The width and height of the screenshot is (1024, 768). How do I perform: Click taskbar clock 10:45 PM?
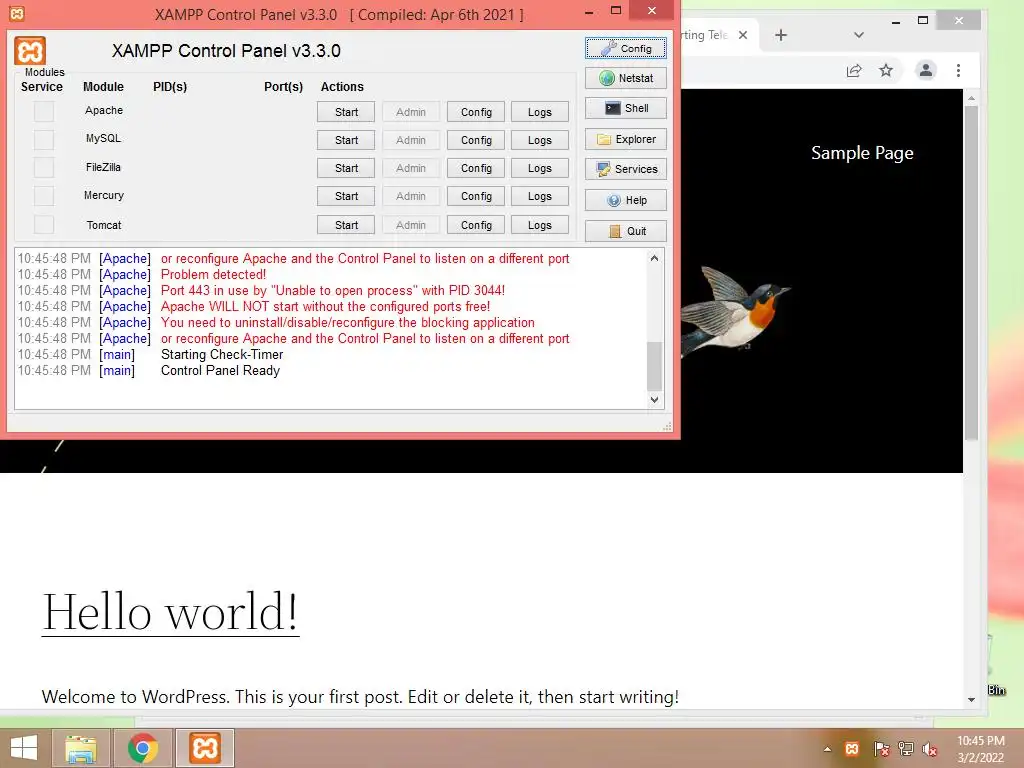(980, 741)
